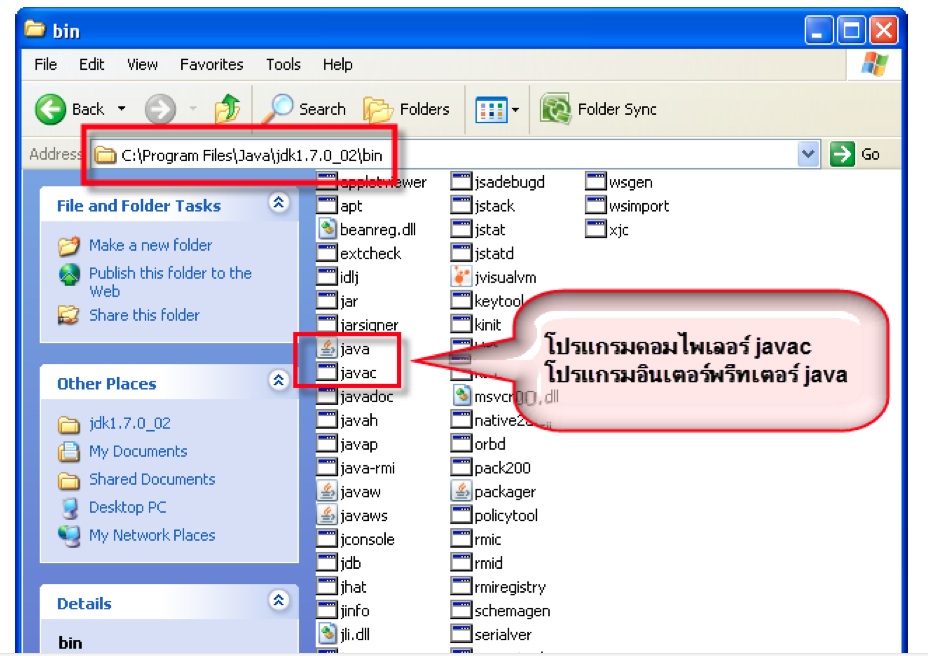Open the View menu
Viewport: 928px width, 656px height.
142,64
